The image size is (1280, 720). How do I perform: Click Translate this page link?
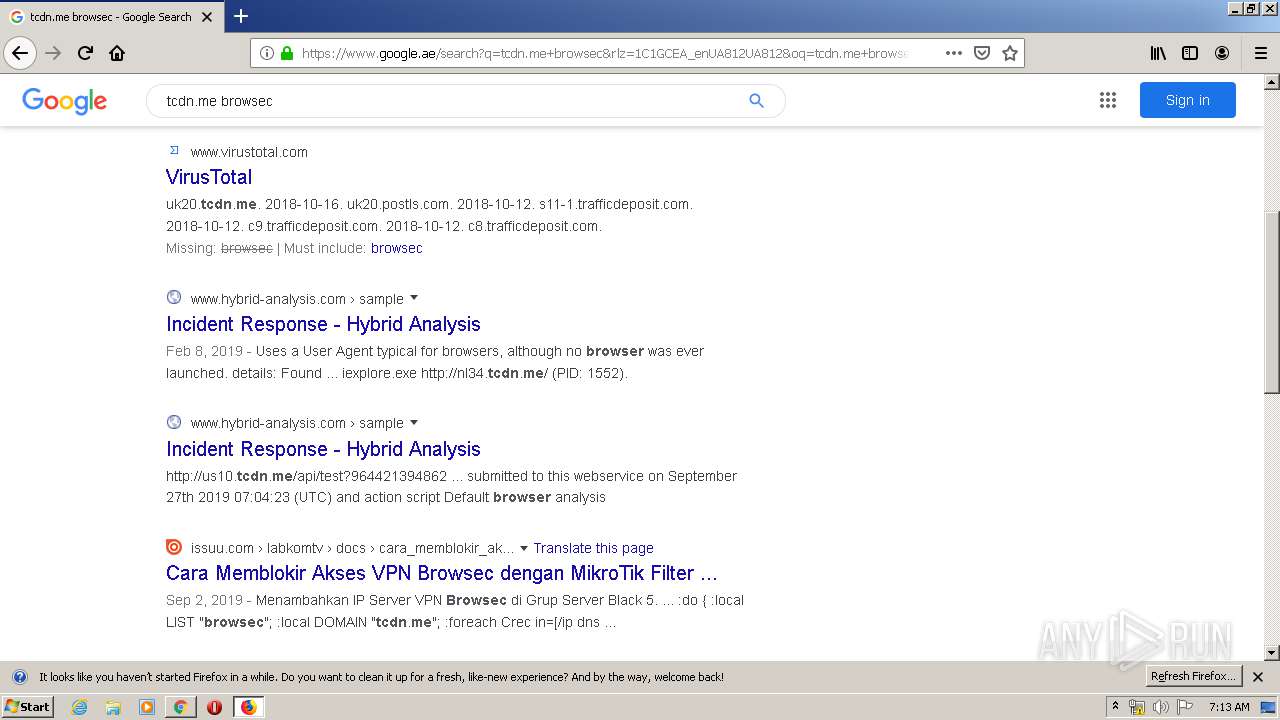tap(593, 548)
